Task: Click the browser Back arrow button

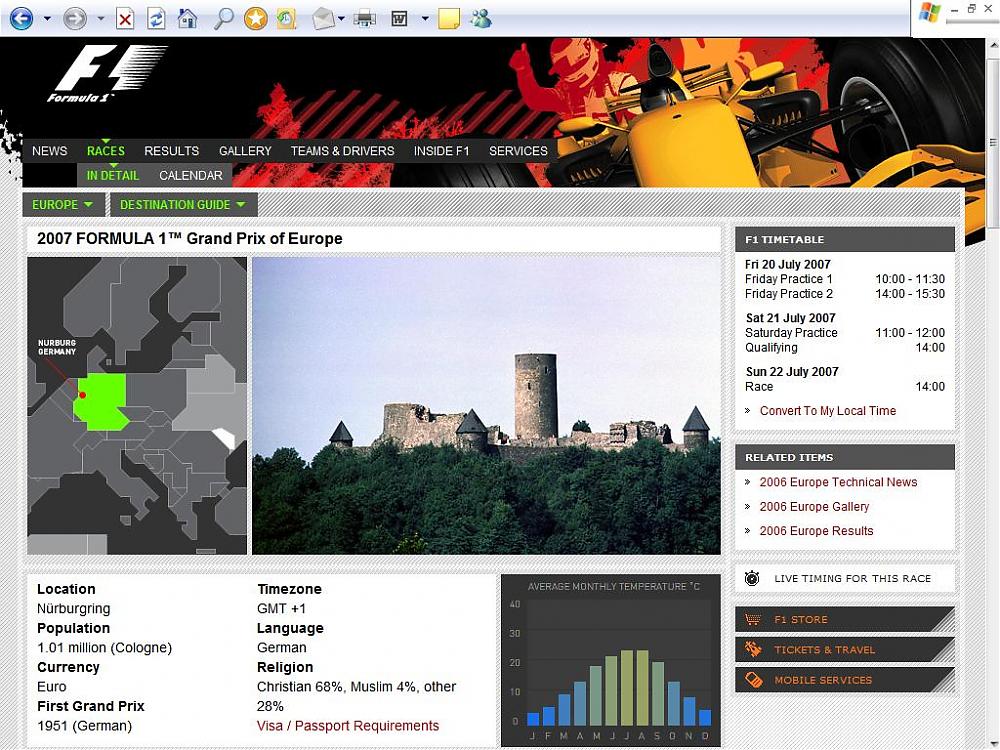Action: 21,18
